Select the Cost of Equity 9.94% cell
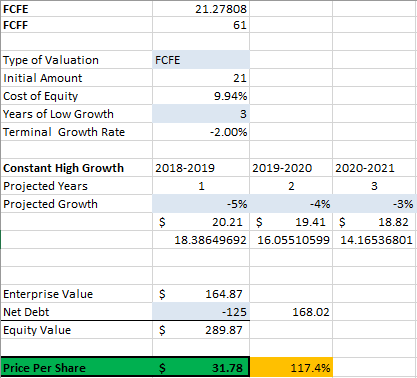Image resolution: width=417 pixels, height=378 pixels. pyautogui.click(x=201, y=96)
